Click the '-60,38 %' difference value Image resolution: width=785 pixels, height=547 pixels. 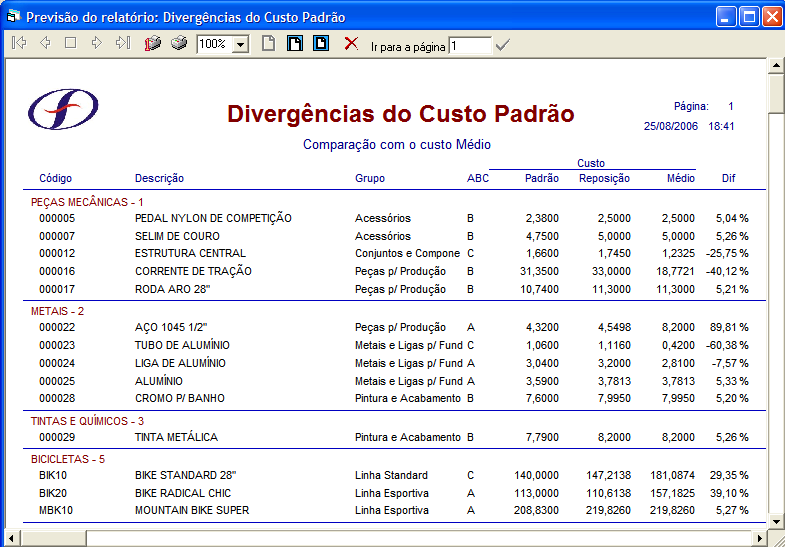[727, 345]
